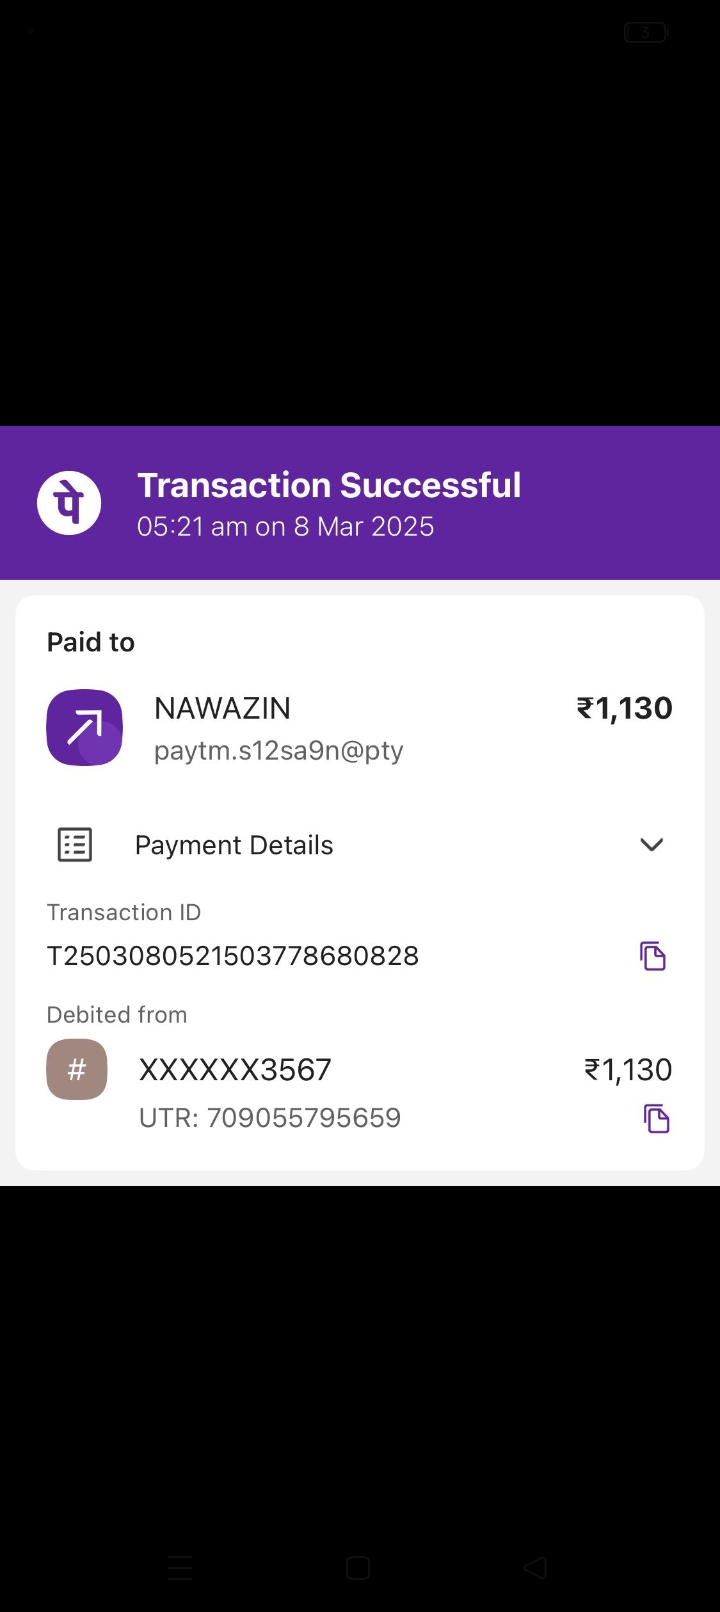Click the Payment Details list icon
The height and width of the screenshot is (1612, 720).
click(x=75, y=845)
